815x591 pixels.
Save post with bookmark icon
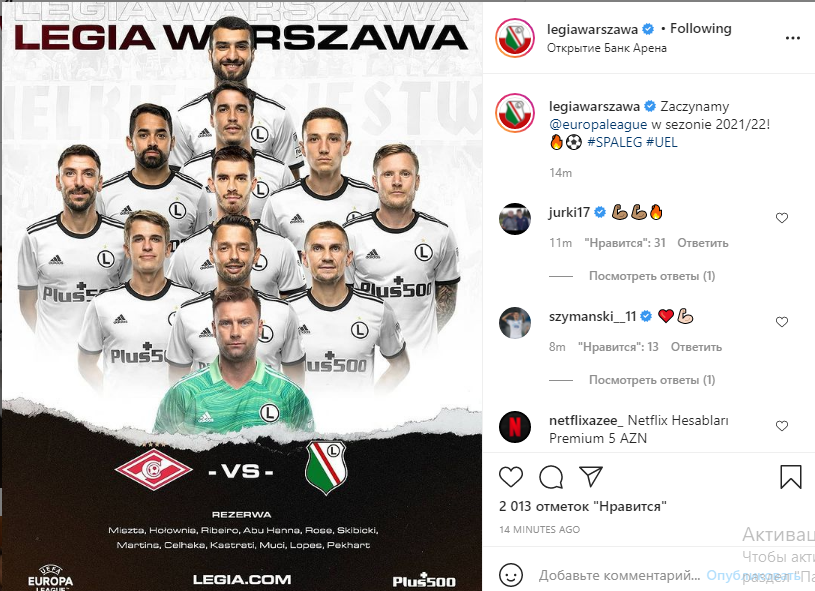point(791,477)
